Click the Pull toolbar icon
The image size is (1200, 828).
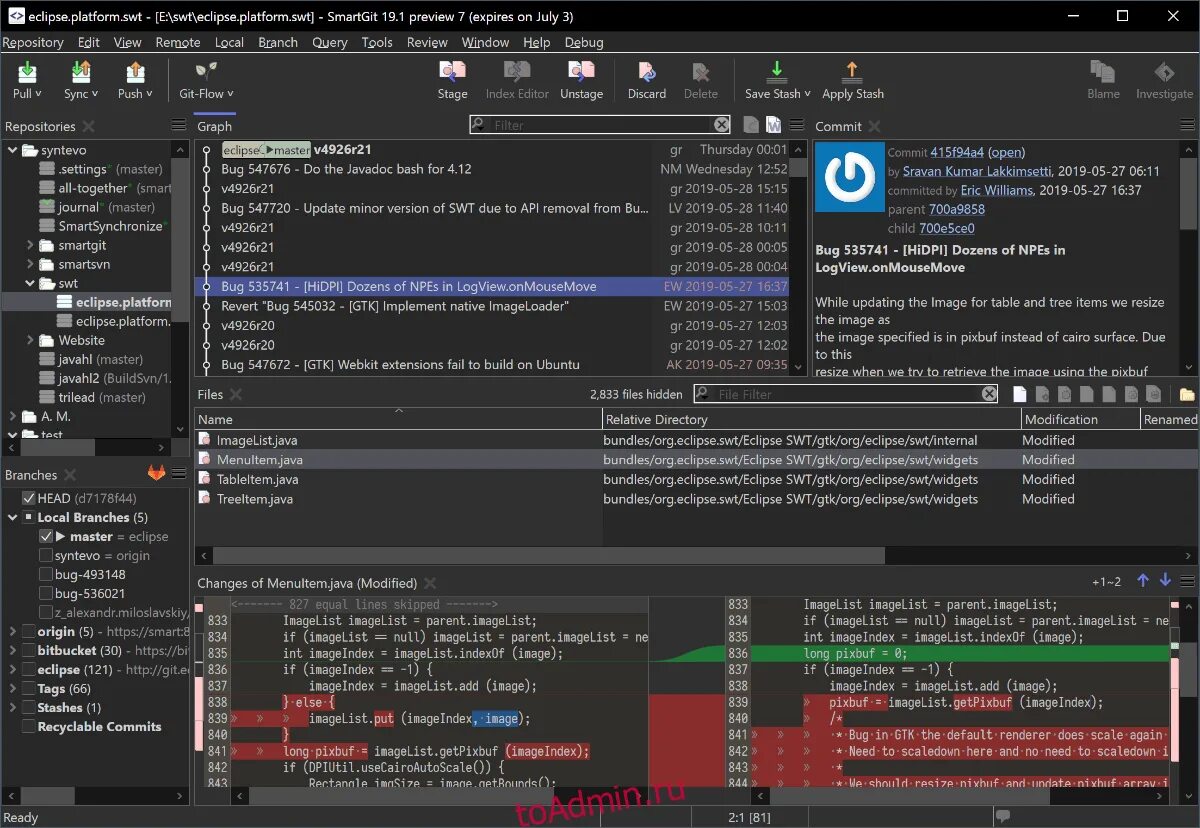coord(27,72)
